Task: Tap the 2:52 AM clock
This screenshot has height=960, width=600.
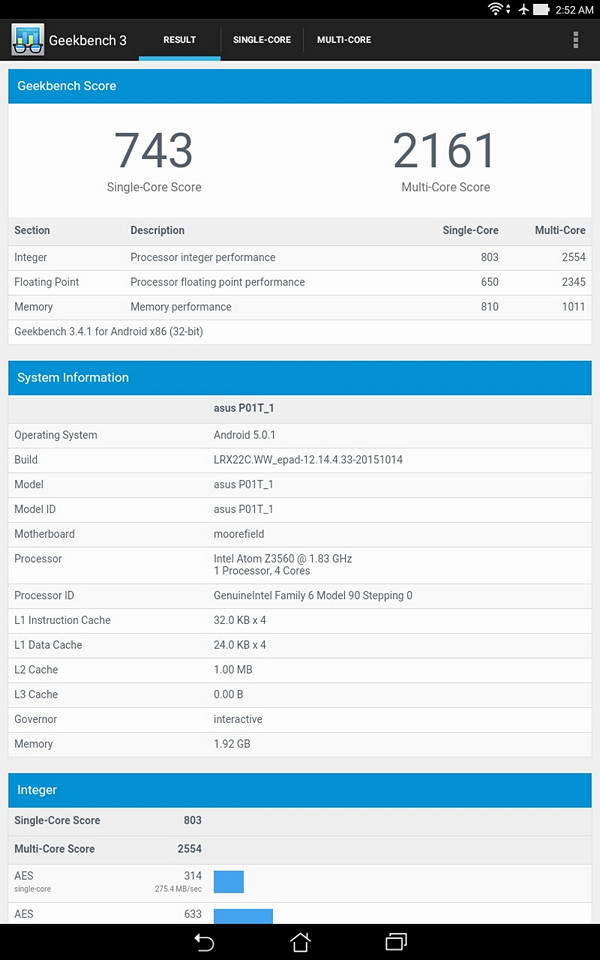Action: click(574, 10)
